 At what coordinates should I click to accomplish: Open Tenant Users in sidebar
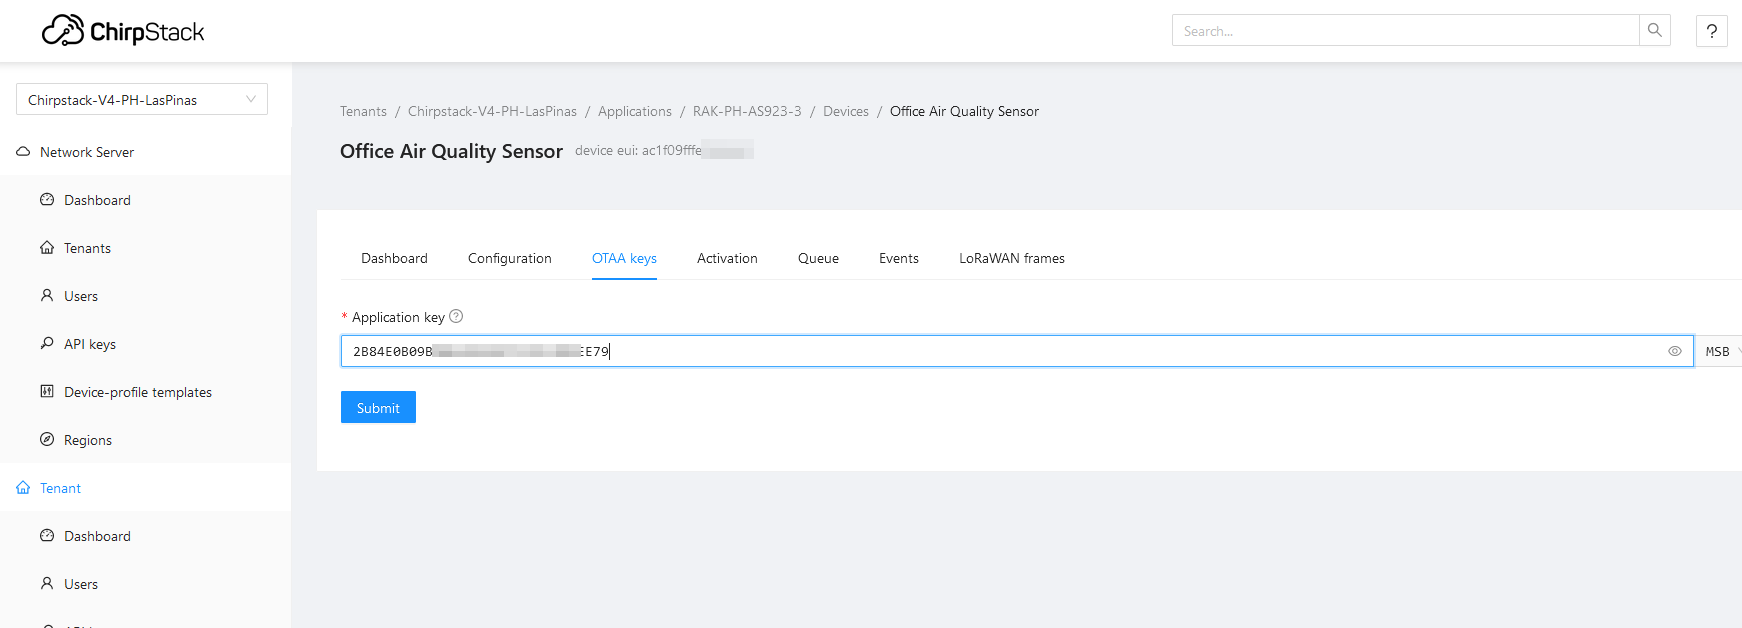[146, 584]
